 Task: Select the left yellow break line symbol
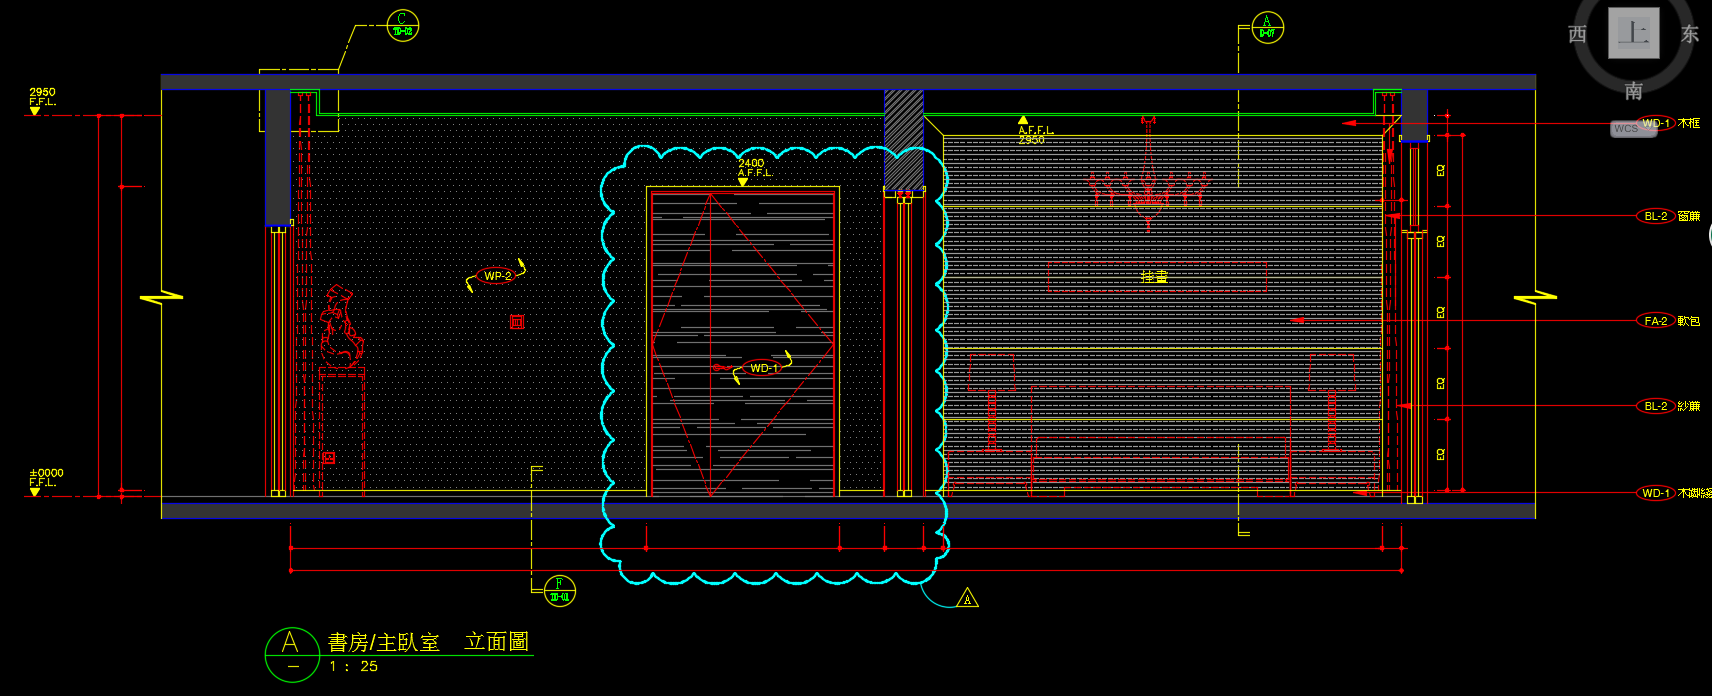(x=161, y=297)
